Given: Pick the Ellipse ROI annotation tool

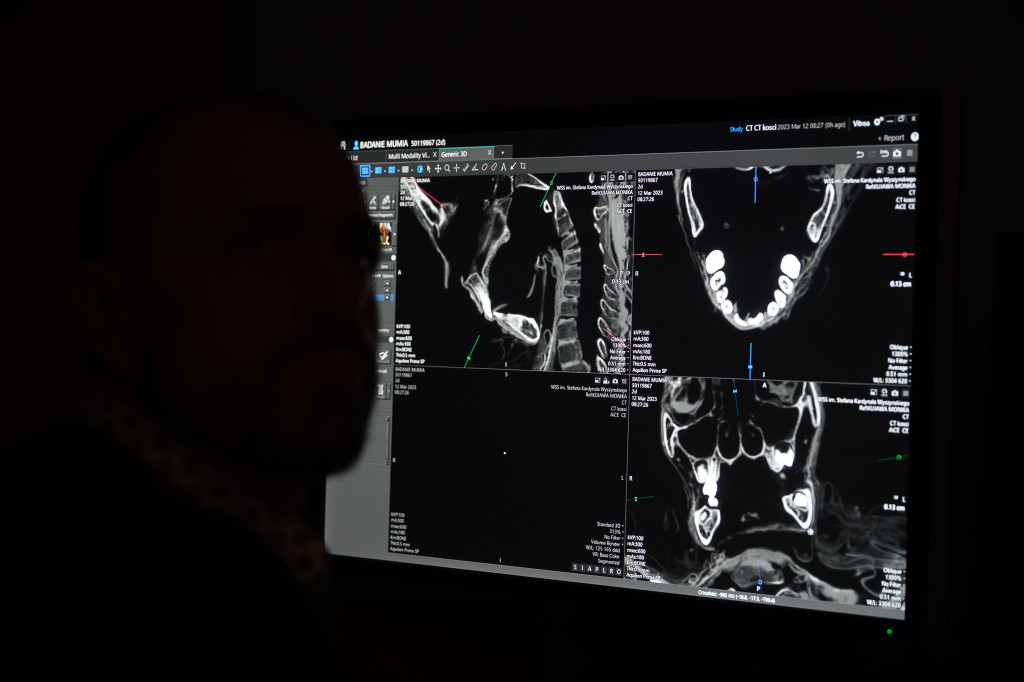Looking at the screenshot, I should click(484, 169).
